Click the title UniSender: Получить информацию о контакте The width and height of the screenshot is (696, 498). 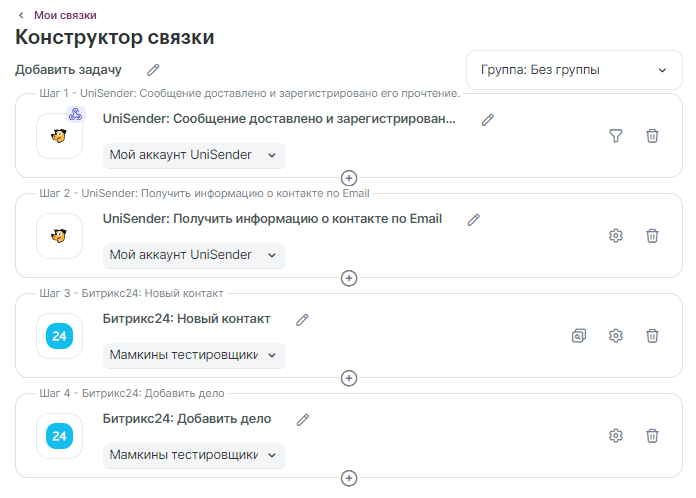272,219
